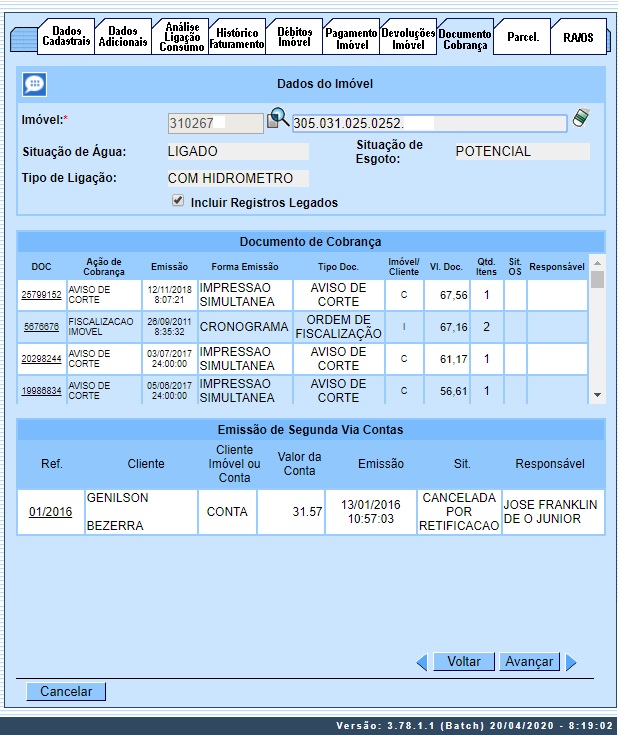
Task: Click the Cancelar button
Action: [x=66, y=691]
